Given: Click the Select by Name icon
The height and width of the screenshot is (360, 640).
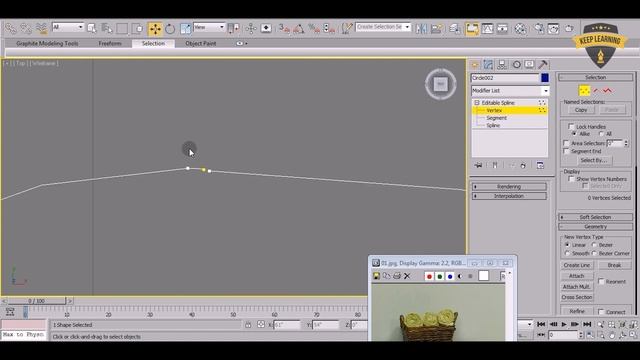Looking at the screenshot, I should 107,28.
